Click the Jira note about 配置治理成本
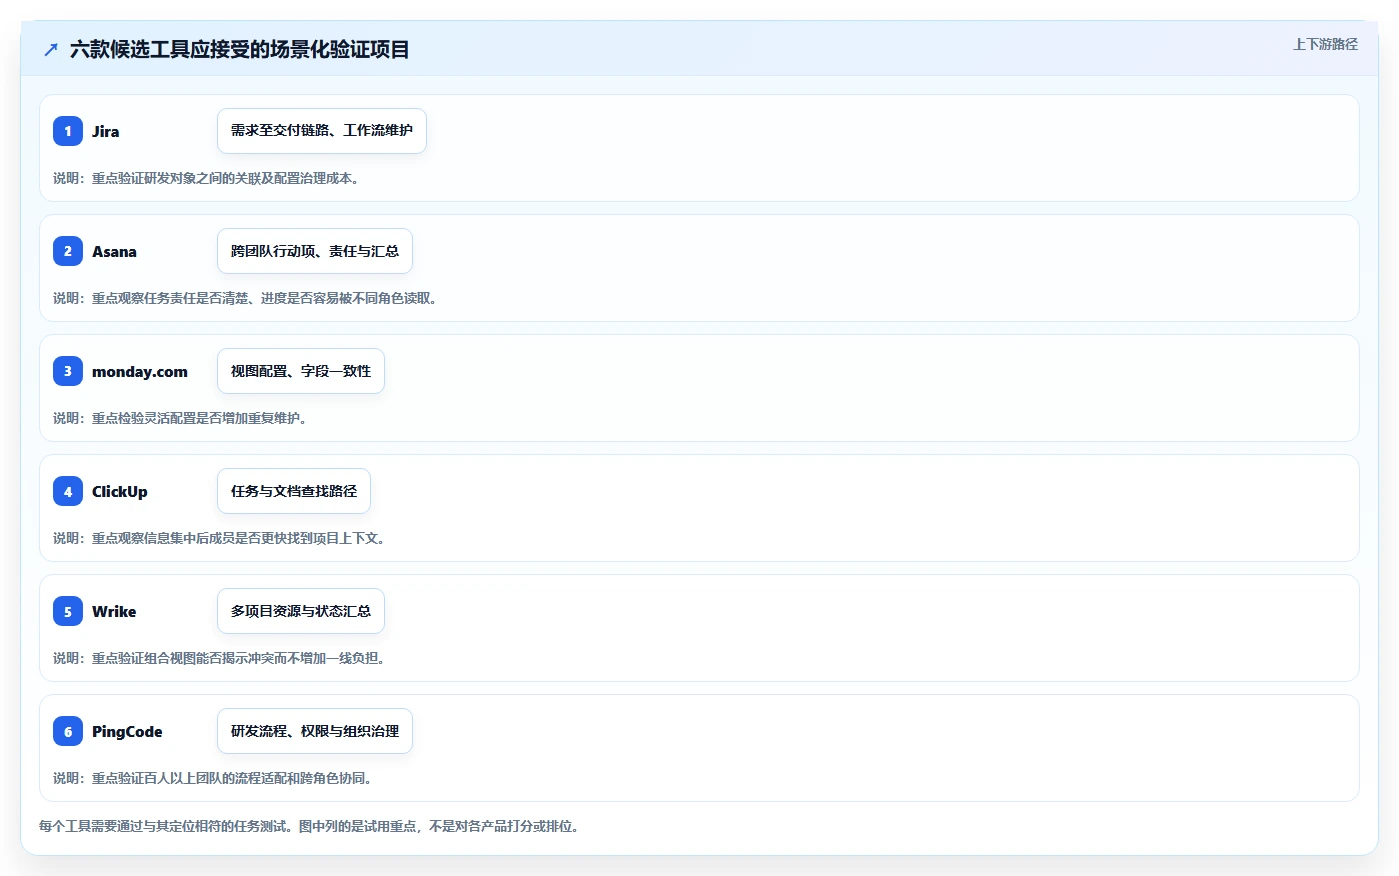Image resolution: width=1399 pixels, height=876 pixels. click(x=206, y=178)
